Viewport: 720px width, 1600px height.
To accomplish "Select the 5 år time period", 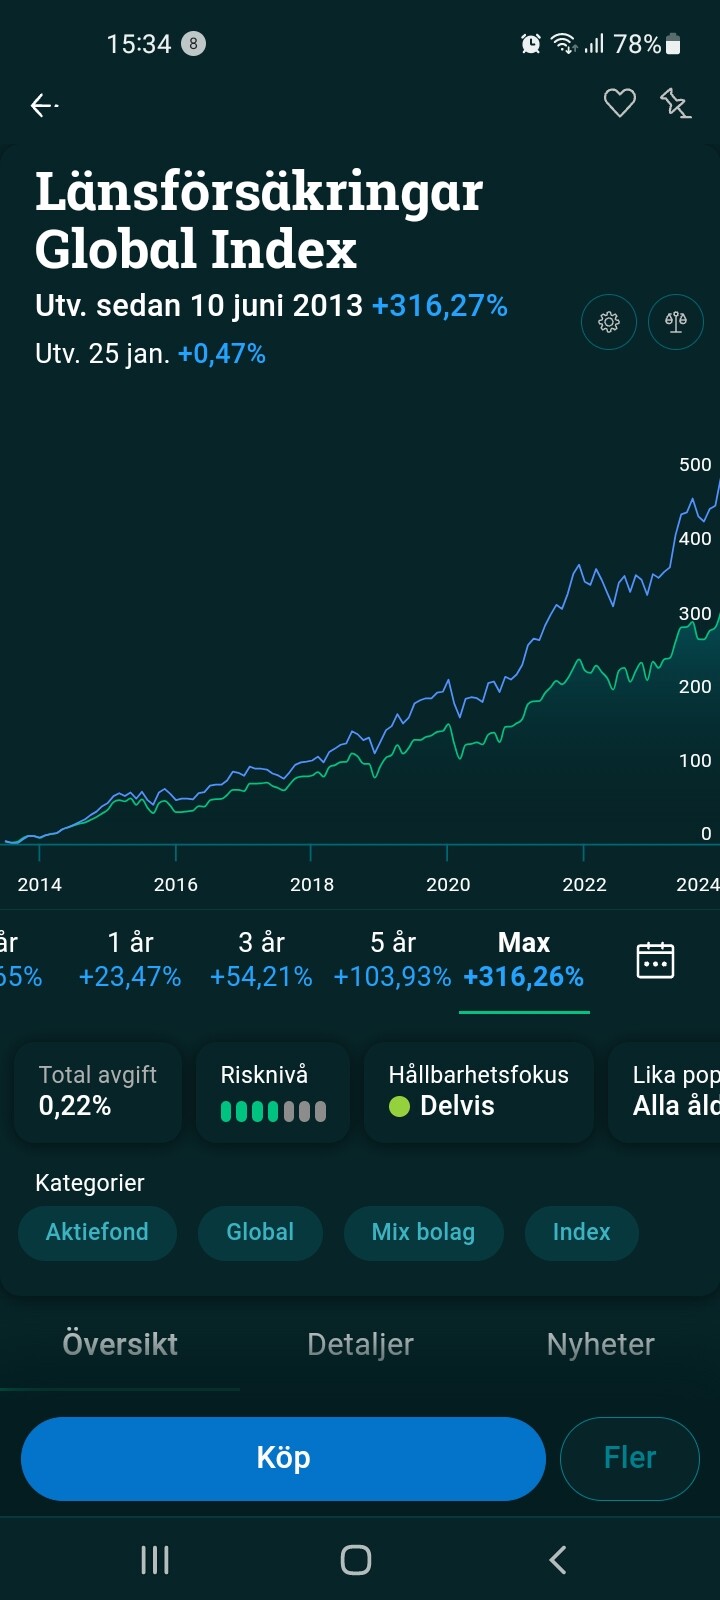I will (392, 959).
